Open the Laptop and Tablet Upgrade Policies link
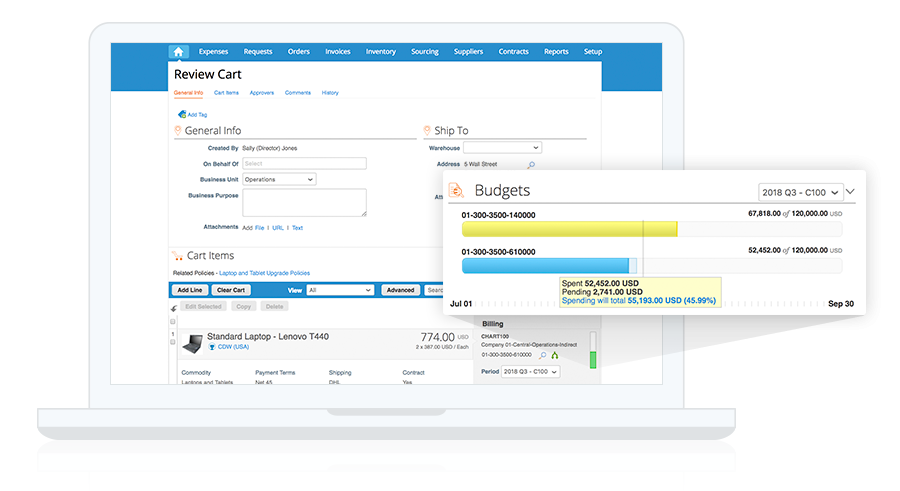Screen dimensions: 900x491 (x=264, y=273)
